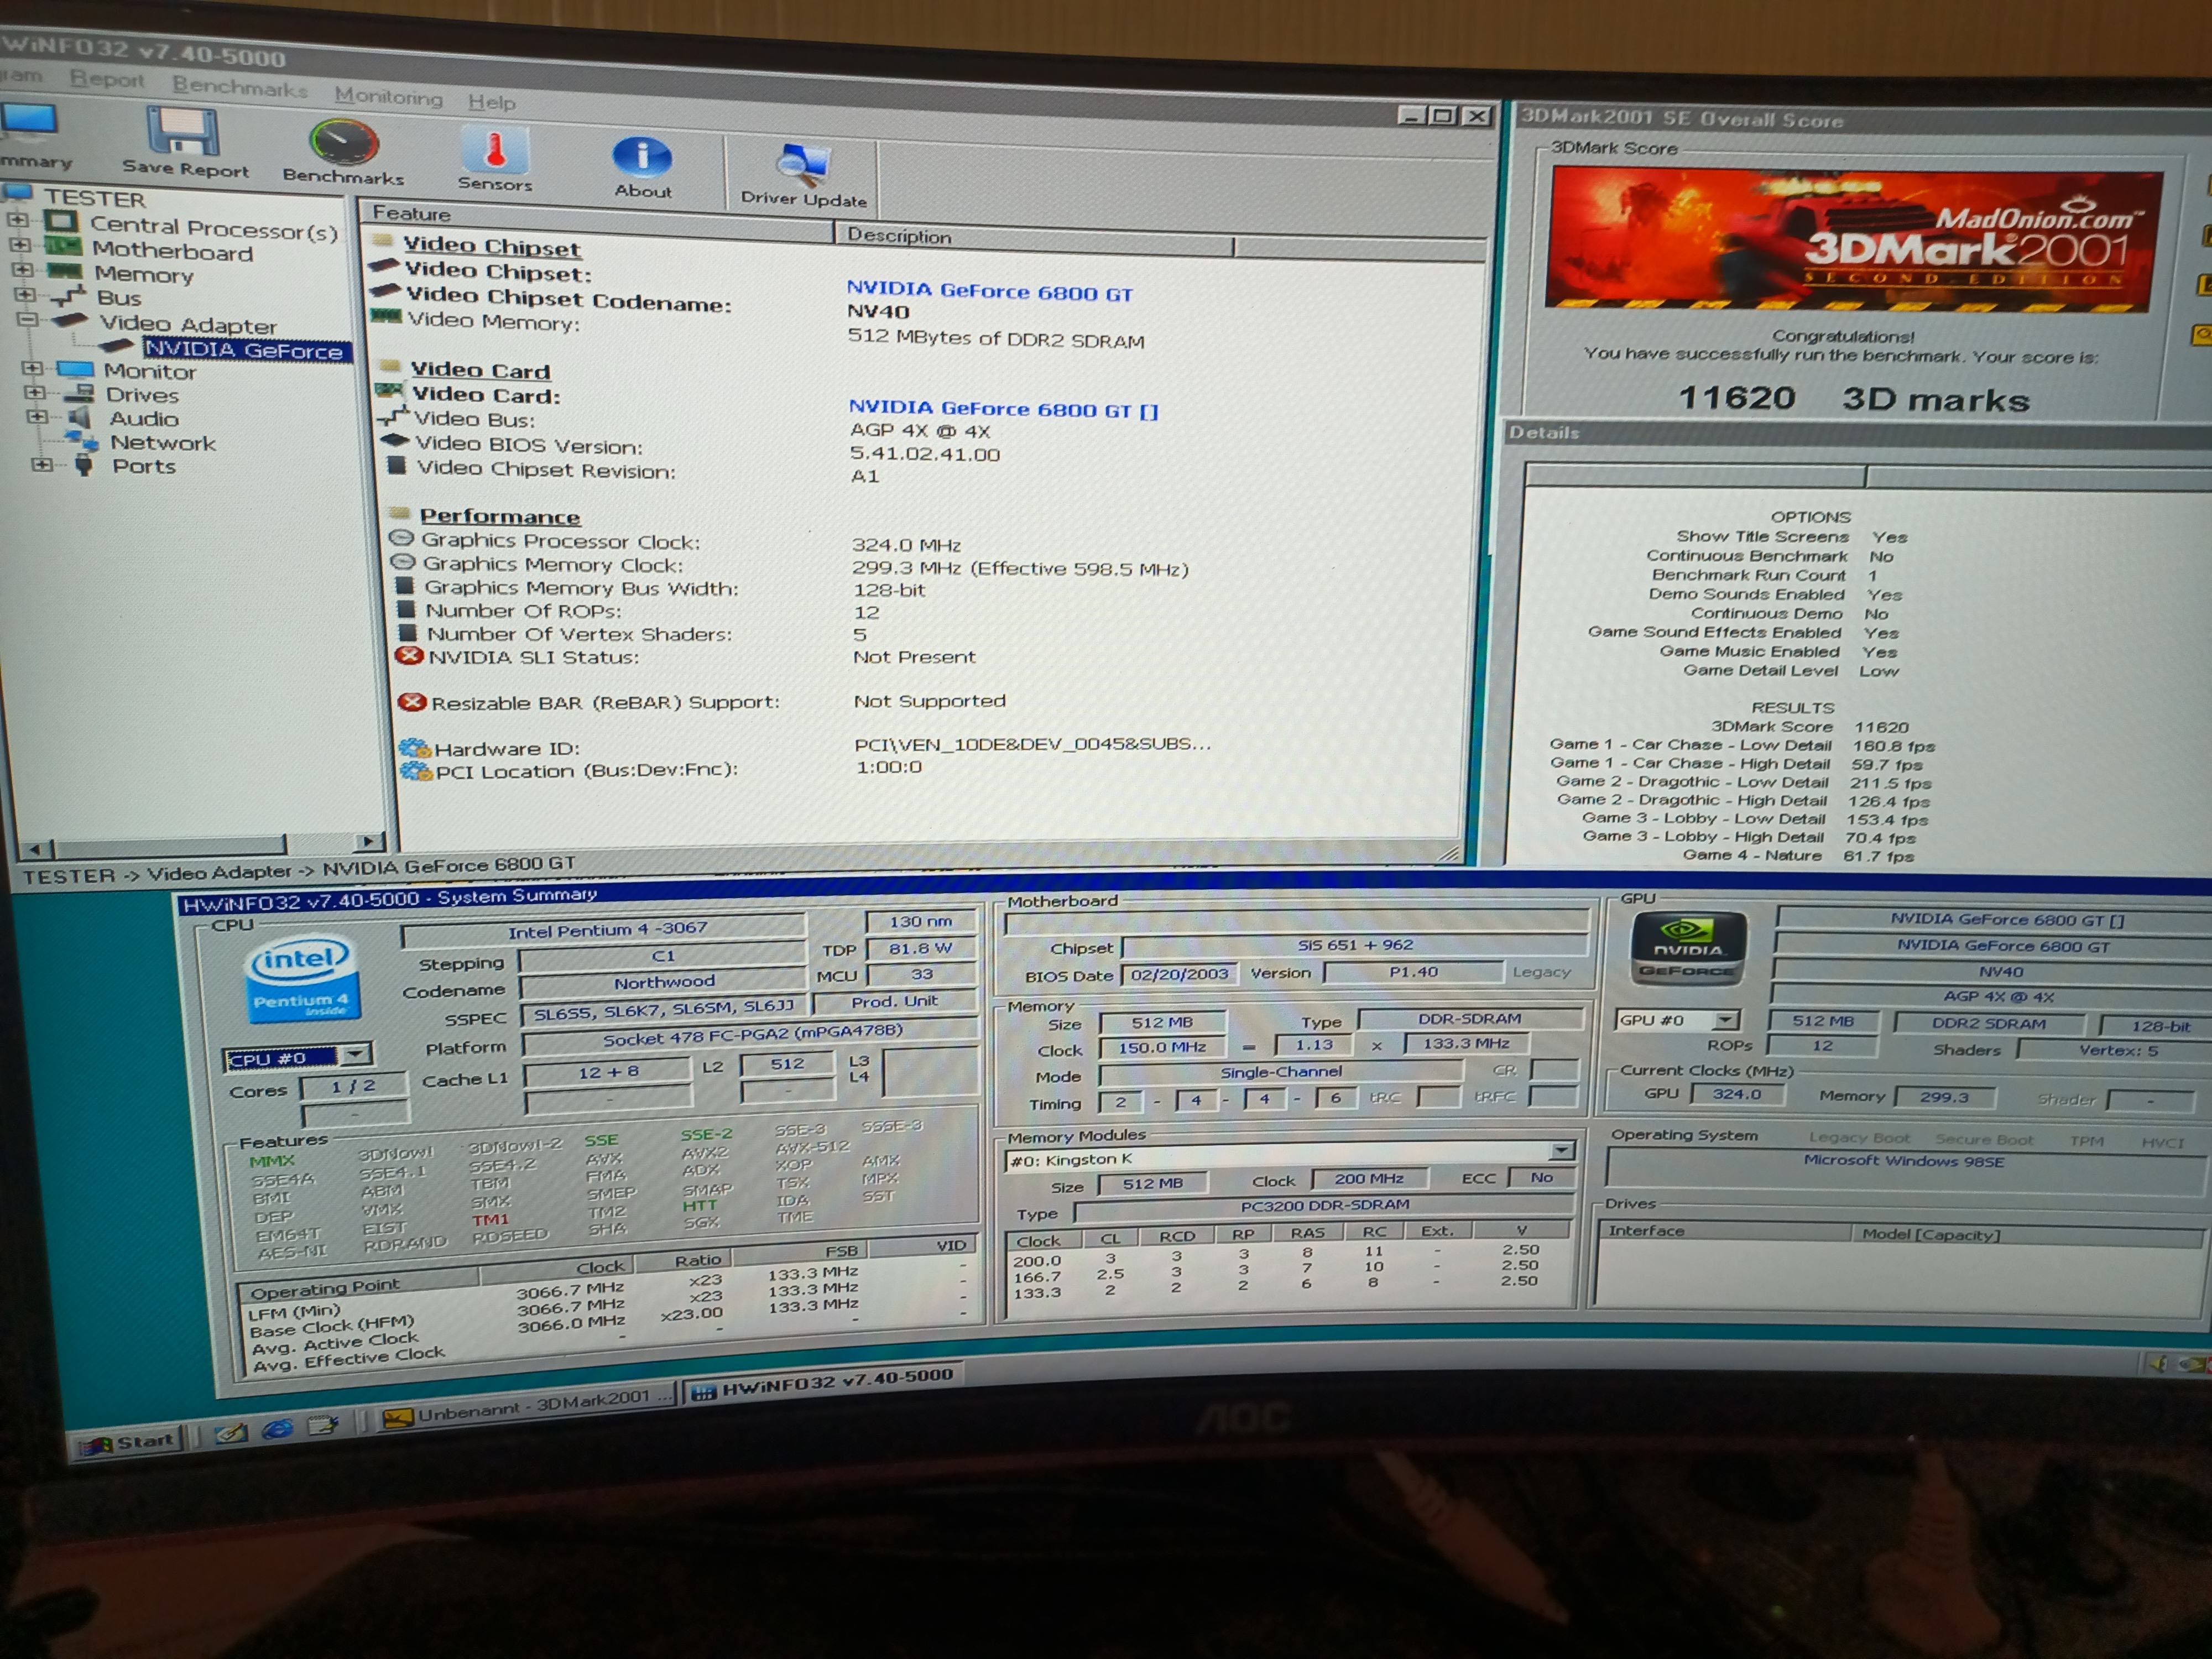Viewport: 2212px width, 1659px height.
Task: Expand the Bus branch
Action: pyautogui.click(x=24, y=294)
